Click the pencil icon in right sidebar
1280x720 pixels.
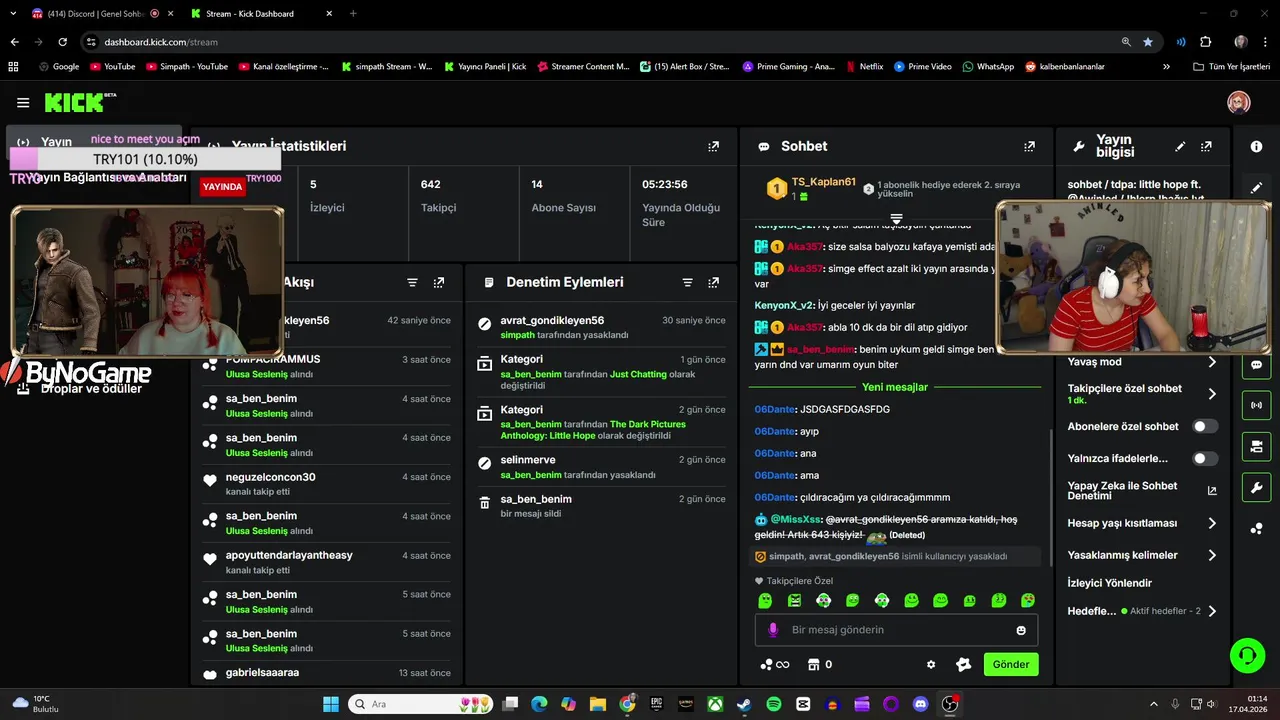pyautogui.click(x=1256, y=187)
